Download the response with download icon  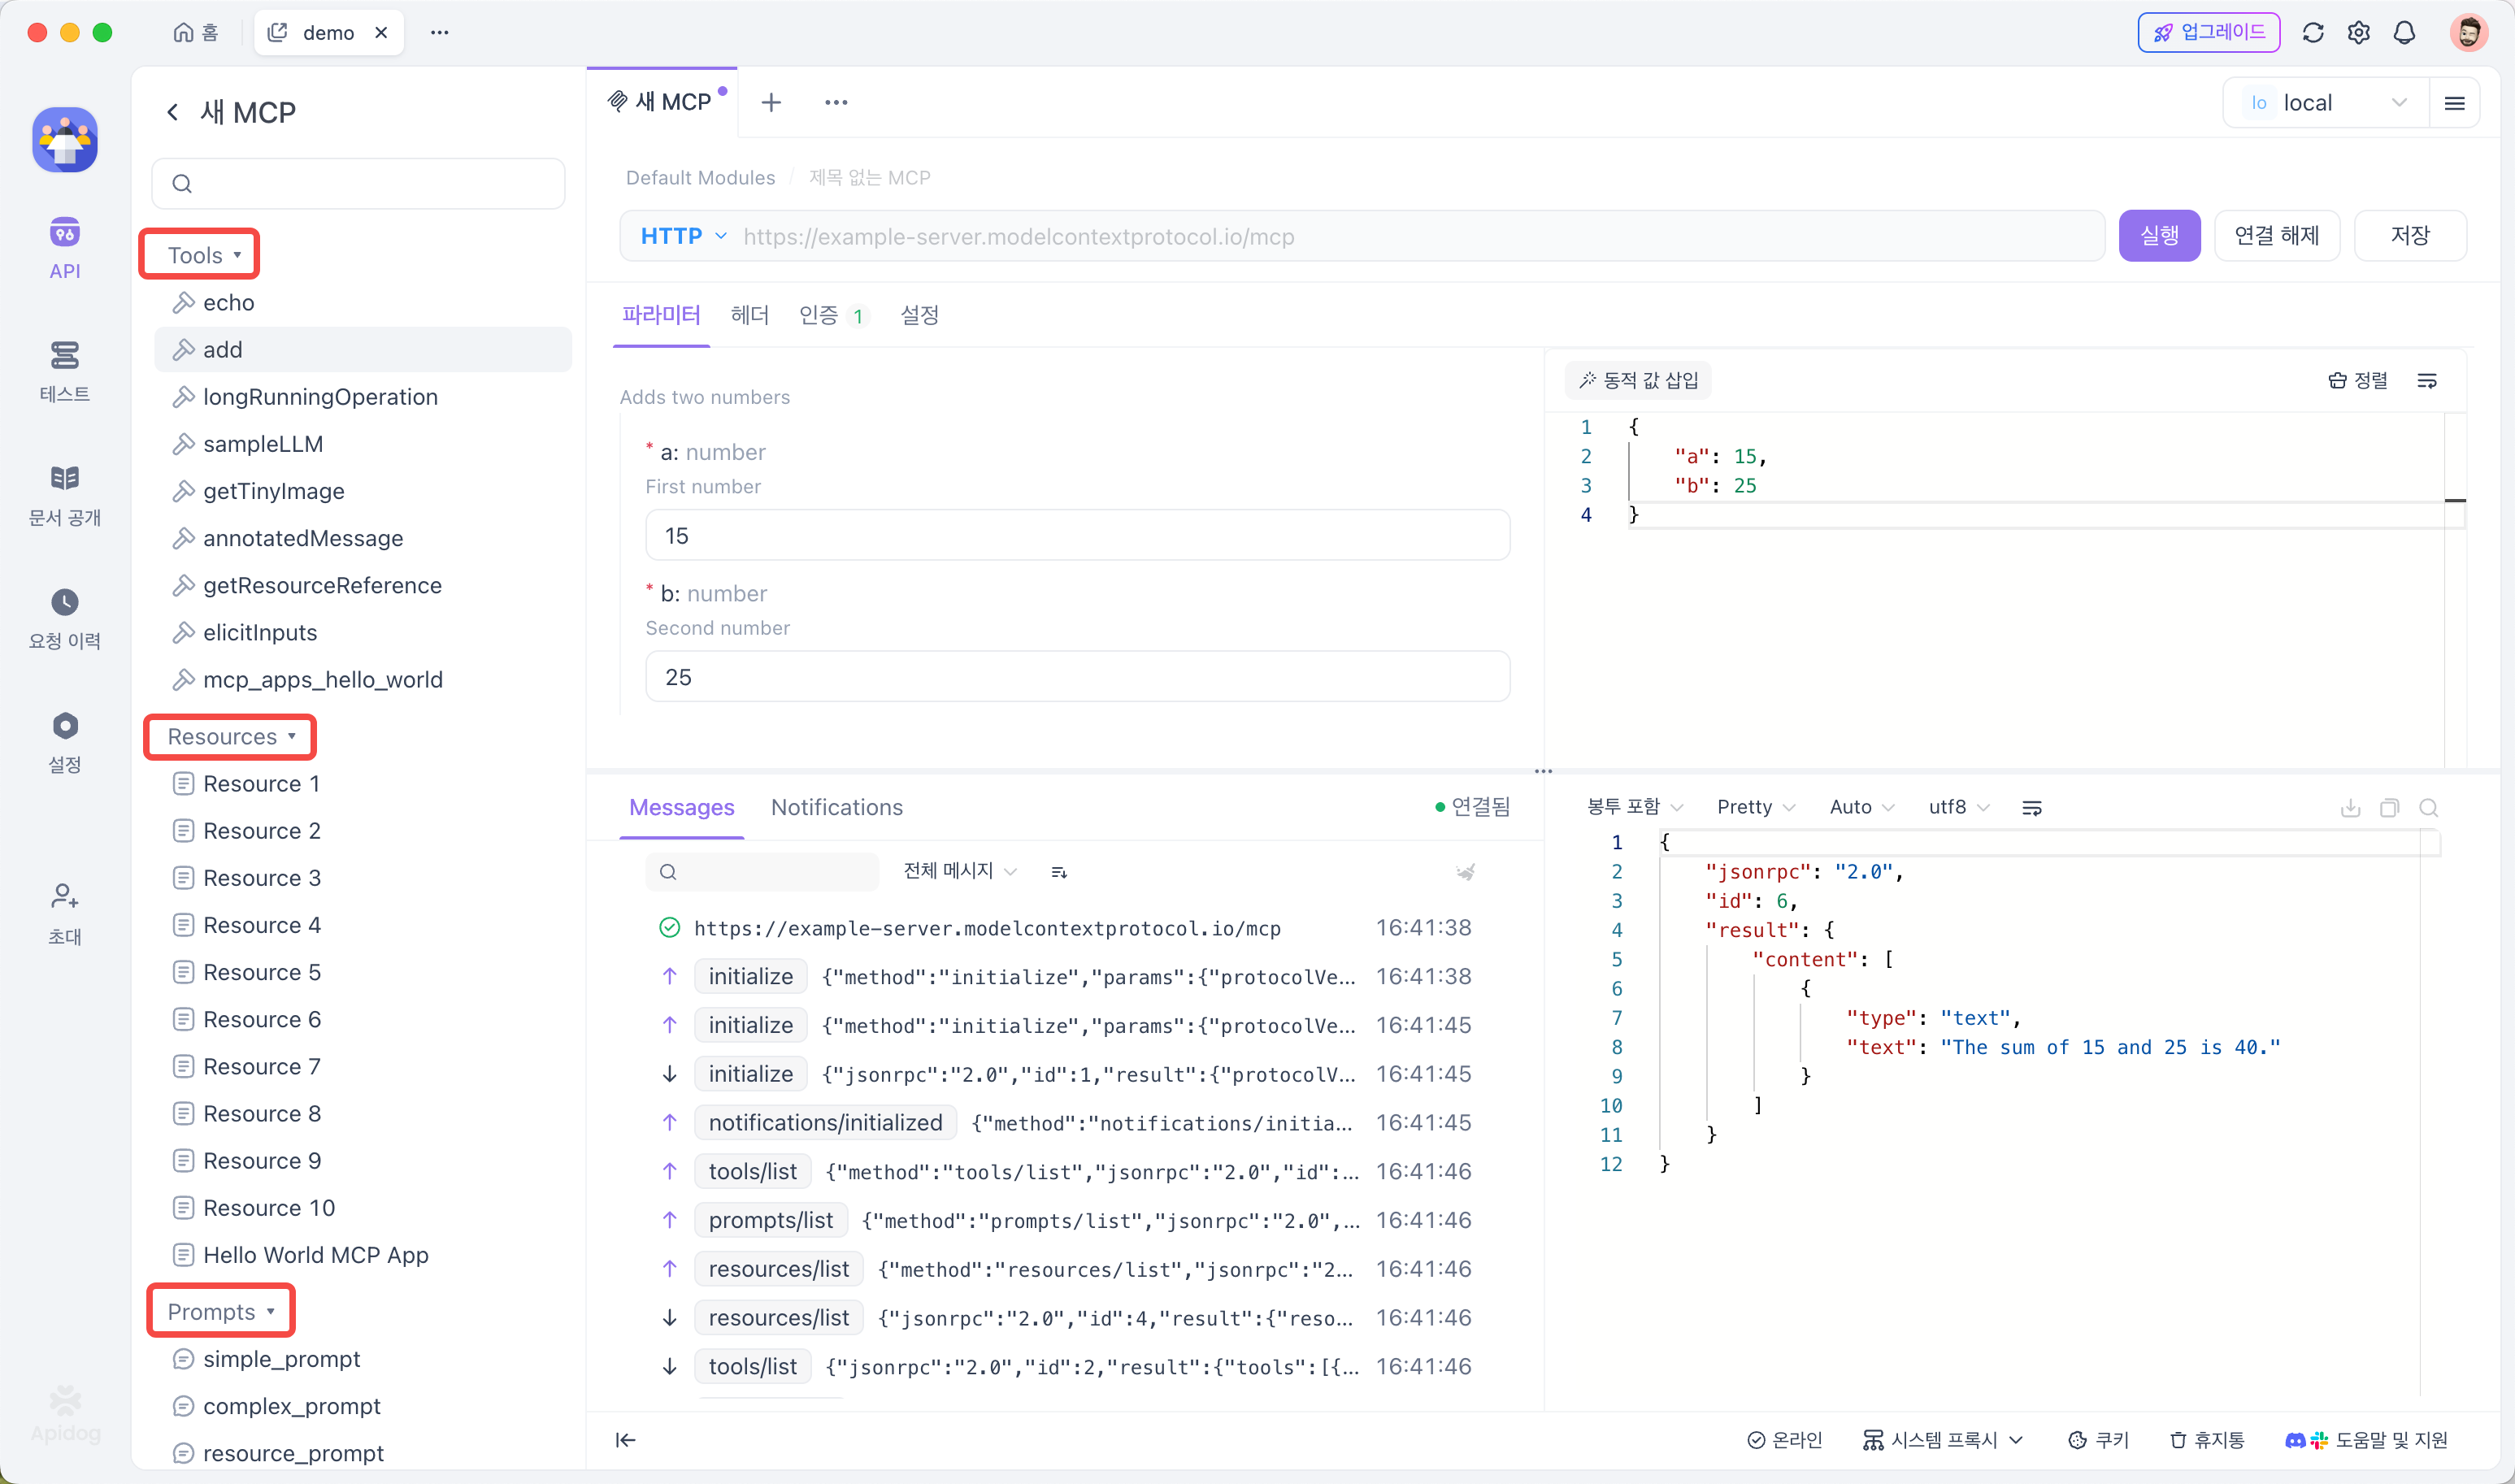2350,808
